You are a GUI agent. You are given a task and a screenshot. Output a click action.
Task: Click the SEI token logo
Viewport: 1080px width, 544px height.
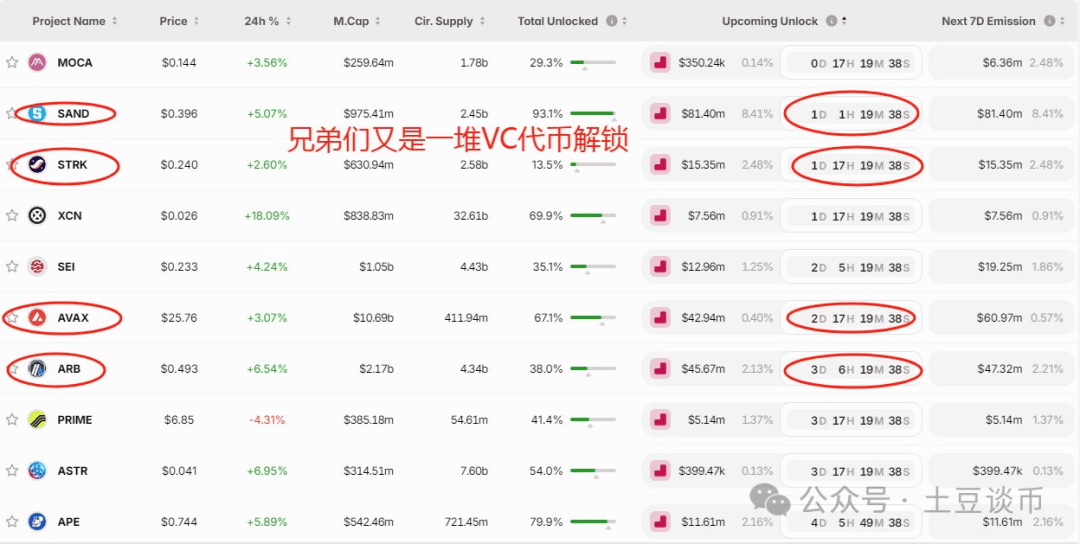pos(37,266)
